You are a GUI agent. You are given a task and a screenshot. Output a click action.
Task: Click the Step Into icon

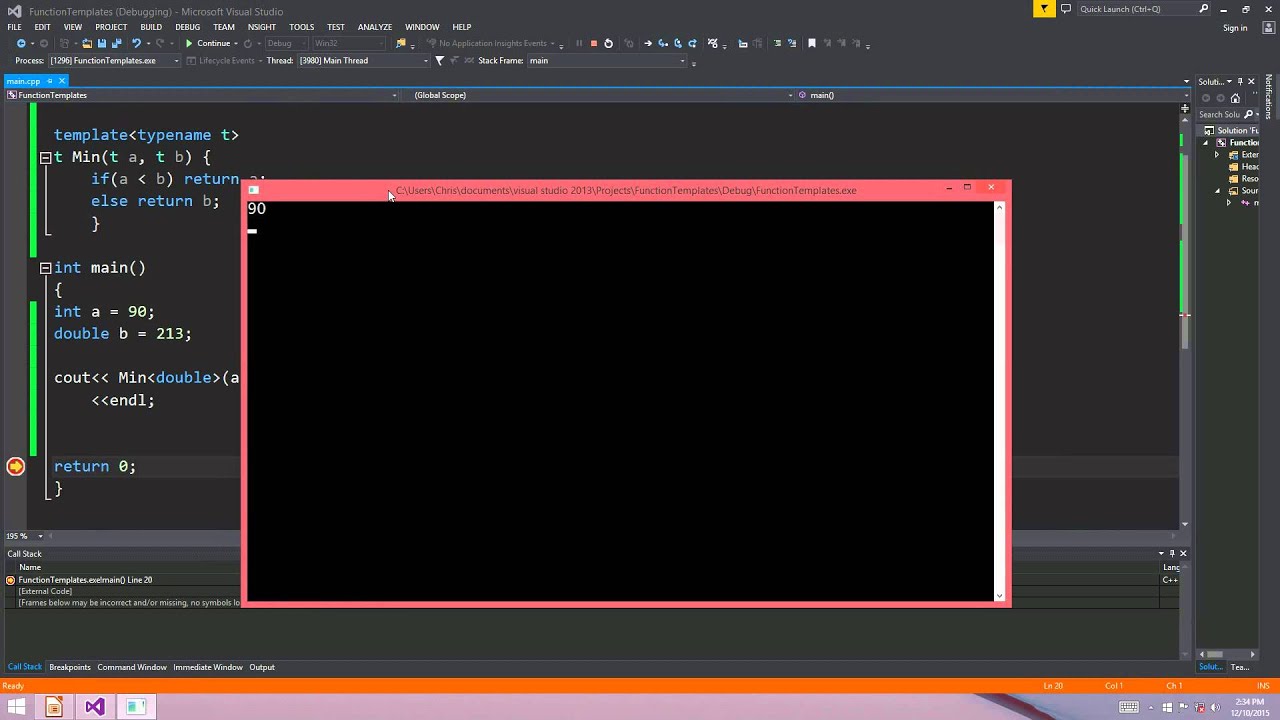(x=662, y=43)
